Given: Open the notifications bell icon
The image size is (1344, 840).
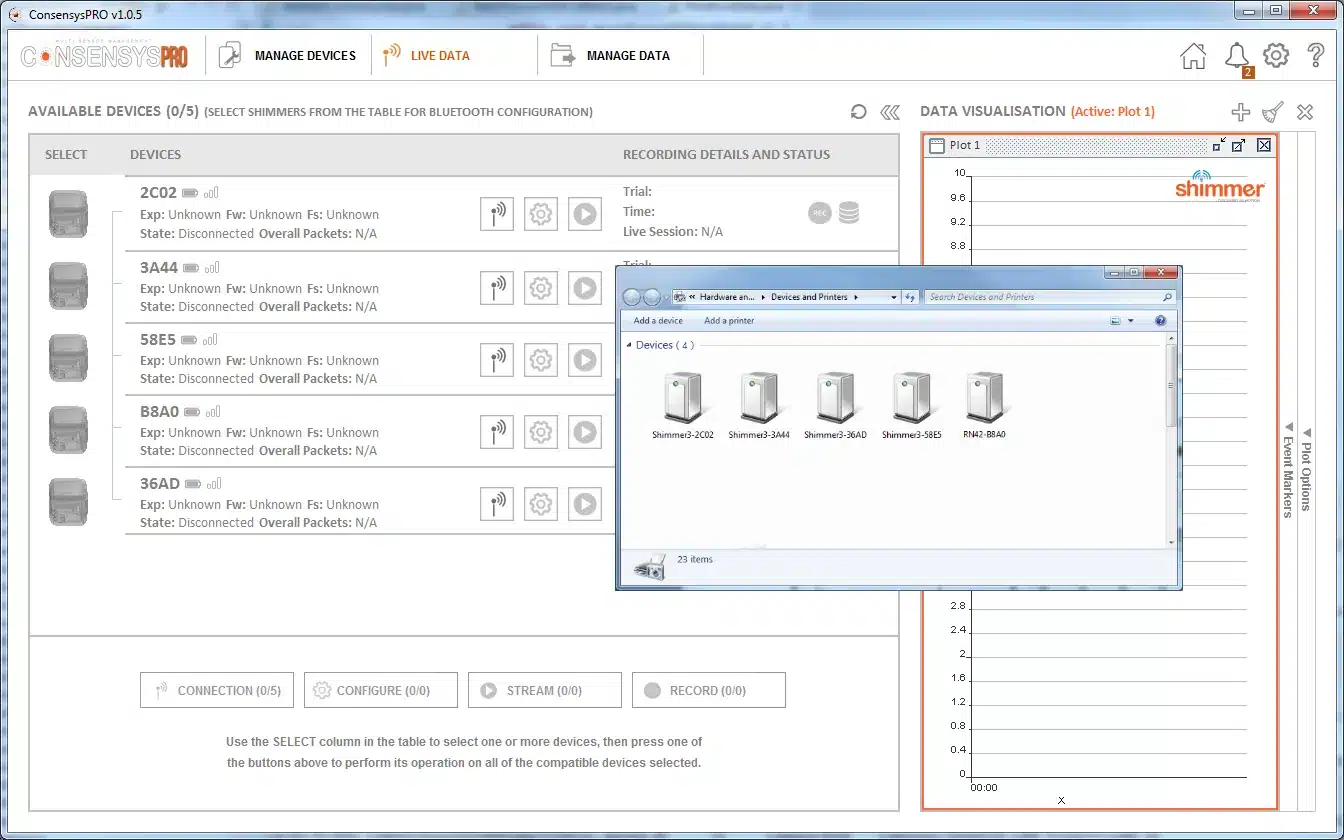Looking at the screenshot, I should [1238, 57].
